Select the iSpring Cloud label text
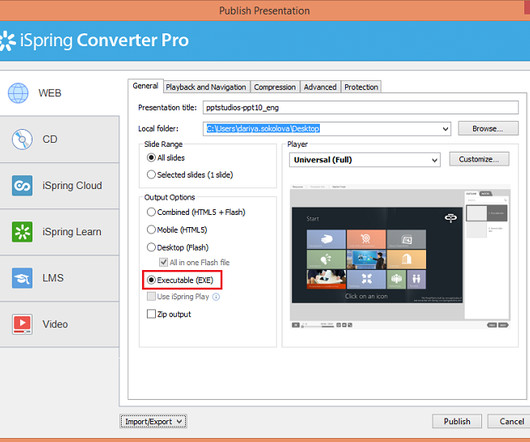The width and height of the screenshot is (530, 442). click(72, 186)
